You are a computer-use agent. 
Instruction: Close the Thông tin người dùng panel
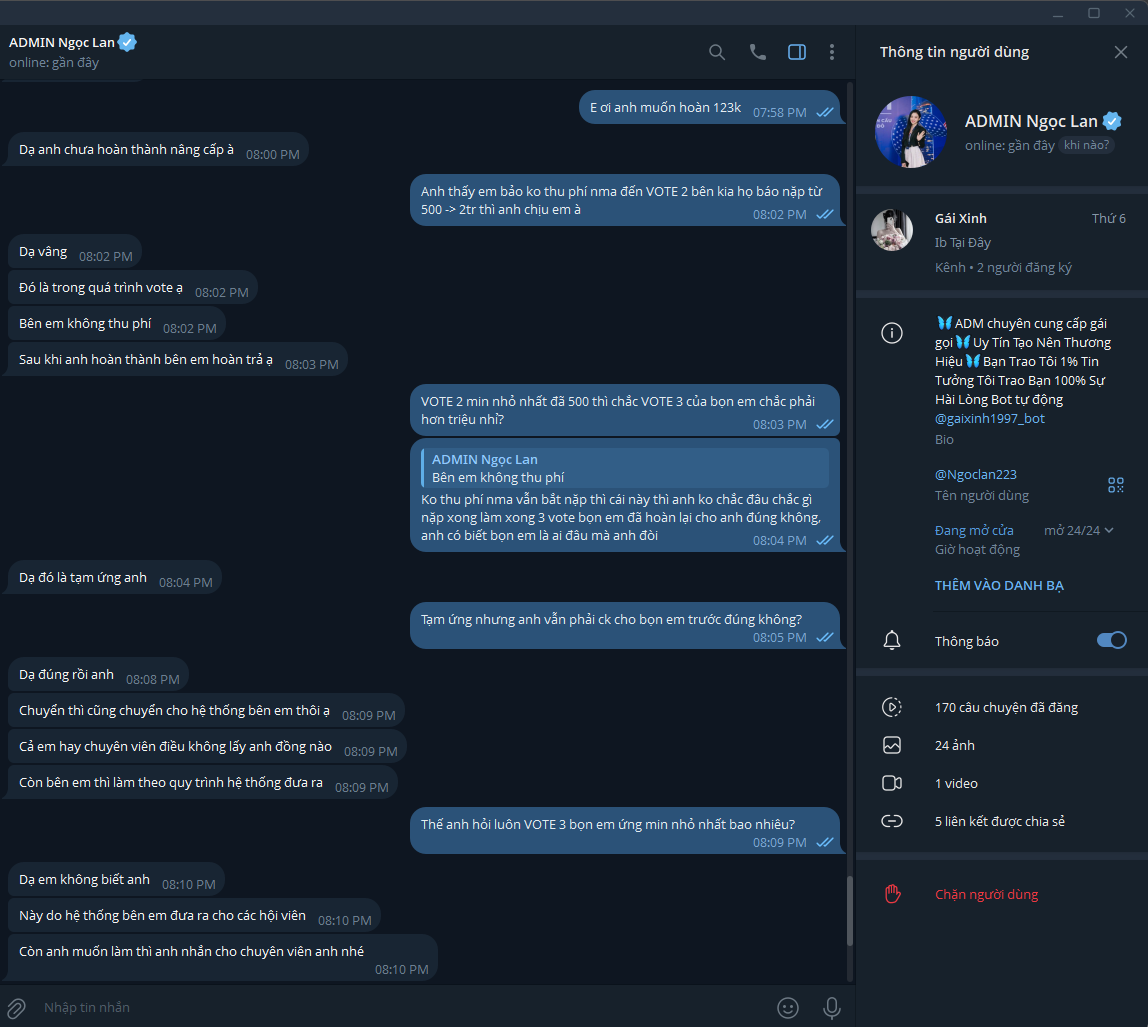[1120, 52]
